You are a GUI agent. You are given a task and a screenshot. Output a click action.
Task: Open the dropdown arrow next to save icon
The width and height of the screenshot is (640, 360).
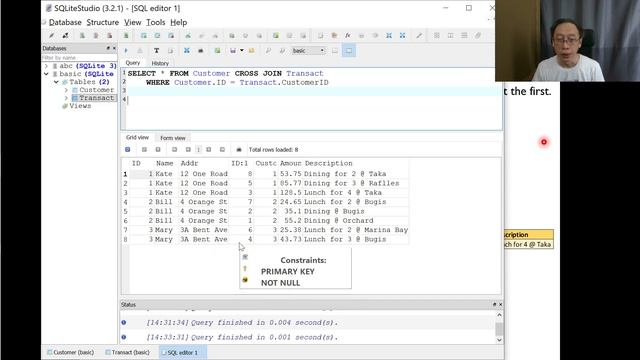click(x=242, y=51)
